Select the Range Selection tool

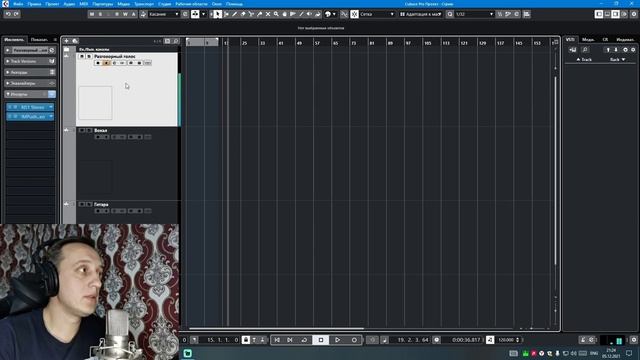[226, 14]
